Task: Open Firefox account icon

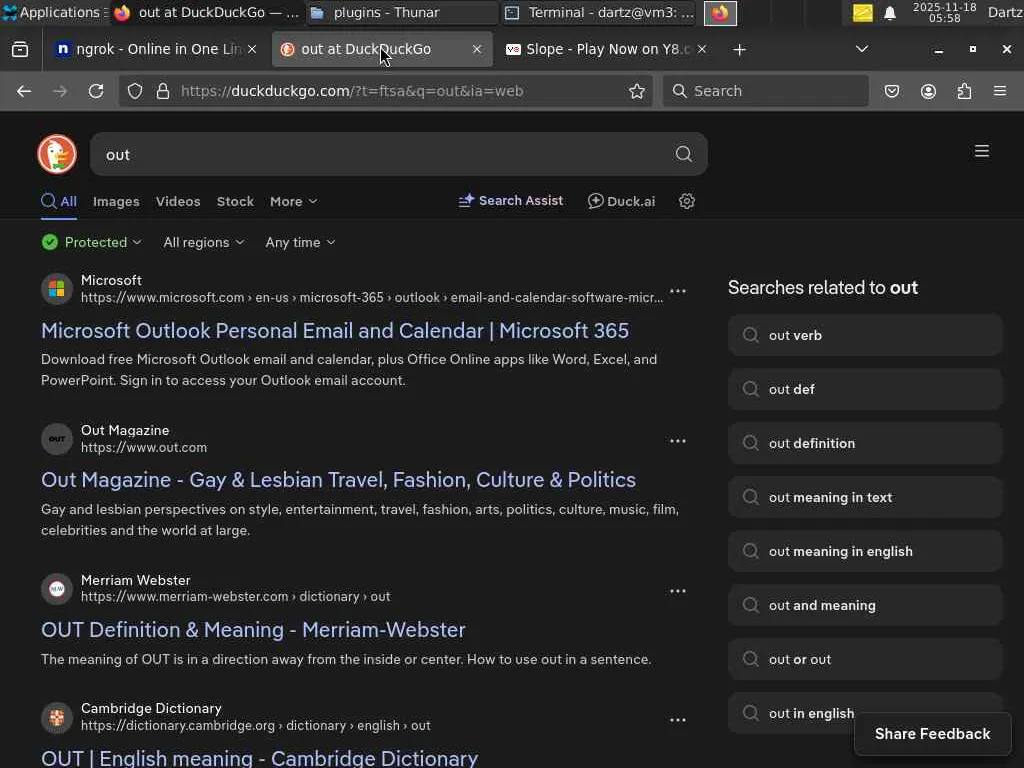Action: pyautogui.click(x=928, y=91)
